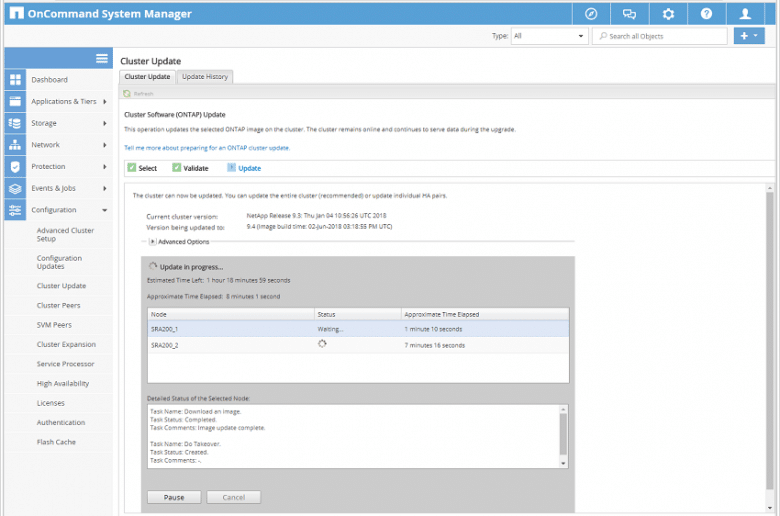This screenshot has height=516, width=780.
Task: Open the compass guided-tour icon in header
Action: pos(591,14)
